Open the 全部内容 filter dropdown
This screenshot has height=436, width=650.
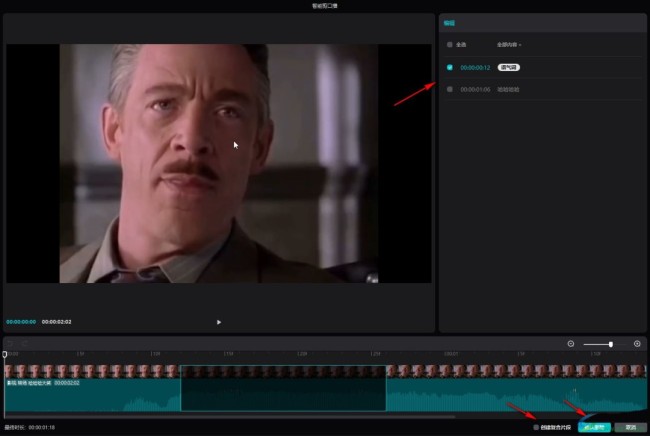click(x=509, y=44)
